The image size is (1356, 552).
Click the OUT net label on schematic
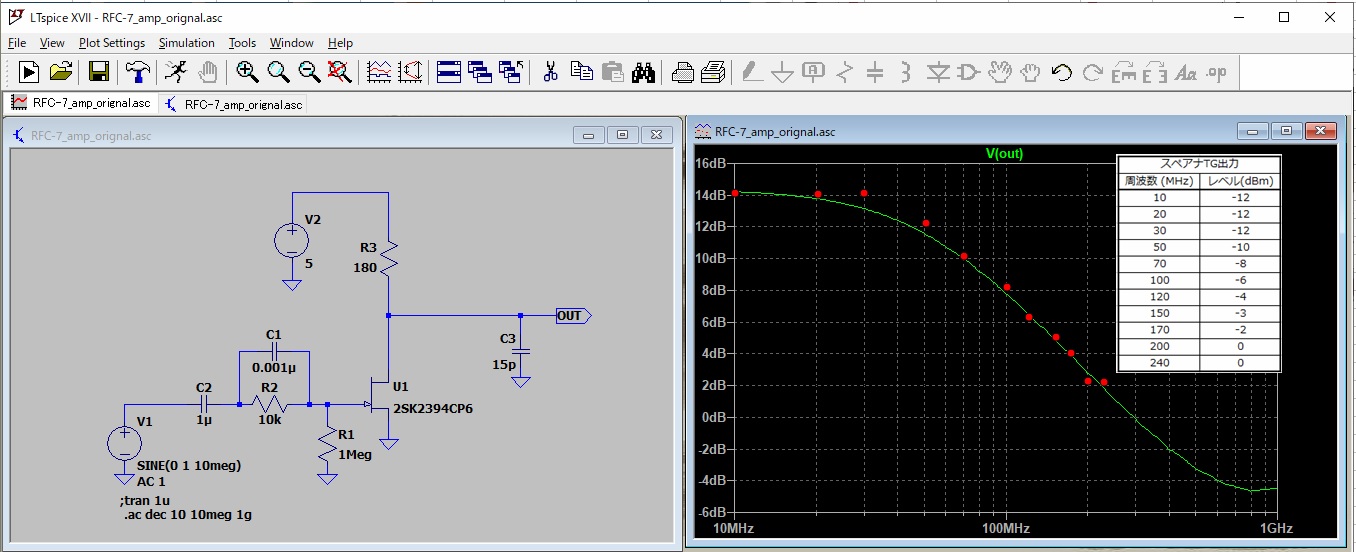click(573, 316)
